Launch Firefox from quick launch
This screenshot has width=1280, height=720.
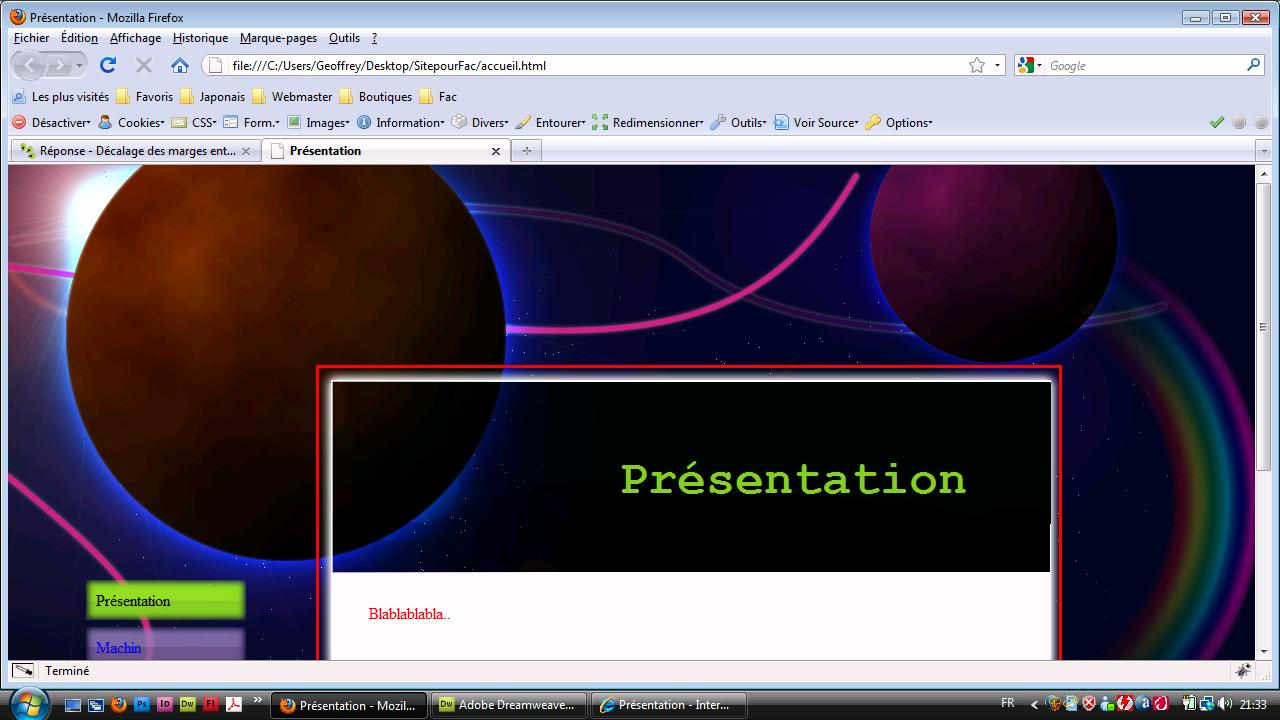click(119, 704)
